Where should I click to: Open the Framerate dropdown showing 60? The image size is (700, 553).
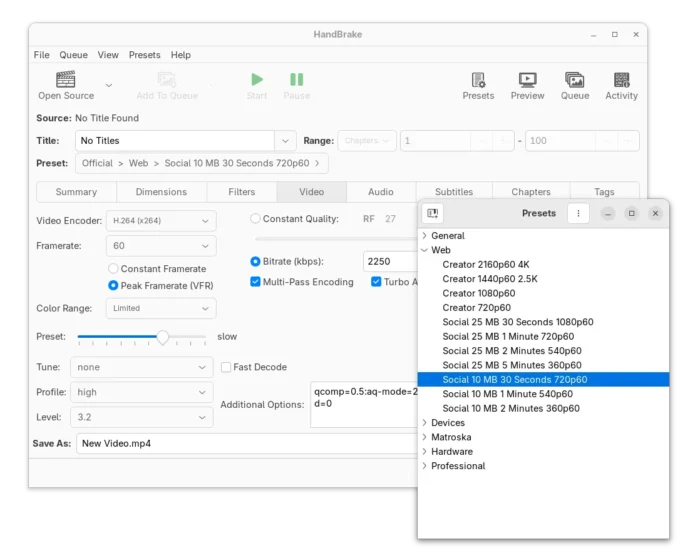tap(161, 246)
